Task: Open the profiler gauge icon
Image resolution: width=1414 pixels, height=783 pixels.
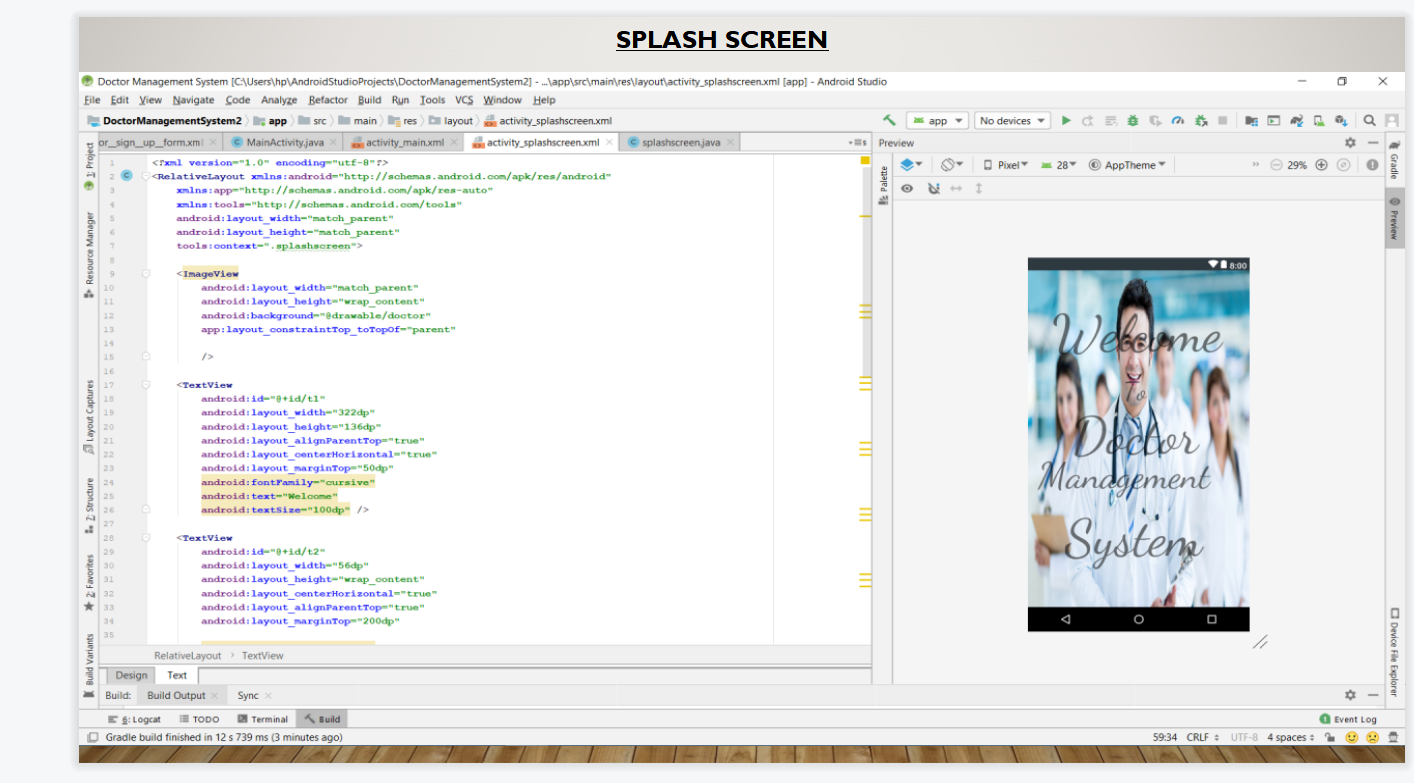Action: coord(1177,121)
